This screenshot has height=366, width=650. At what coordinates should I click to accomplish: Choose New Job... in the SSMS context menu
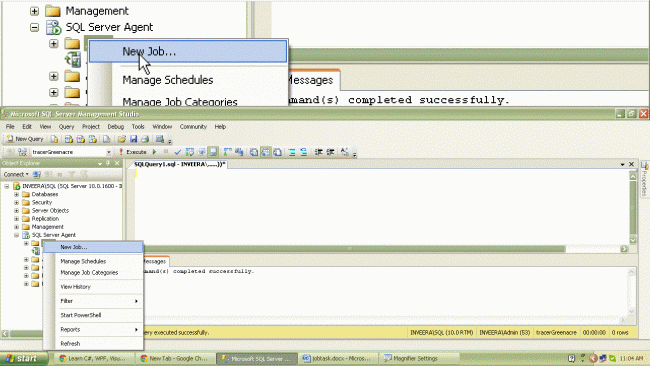coord(93,247)
